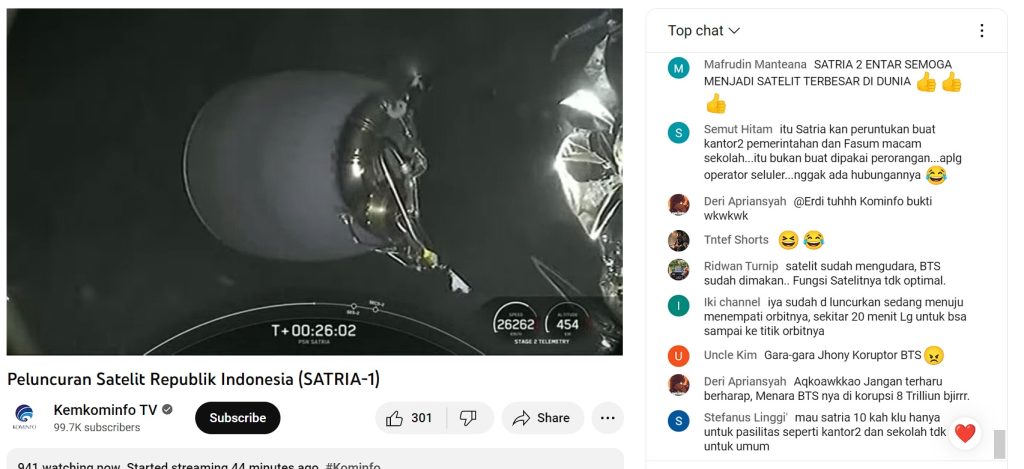
Task: Open Mafrudin Manteana's chat avatar
Action: tap(679, 67)
